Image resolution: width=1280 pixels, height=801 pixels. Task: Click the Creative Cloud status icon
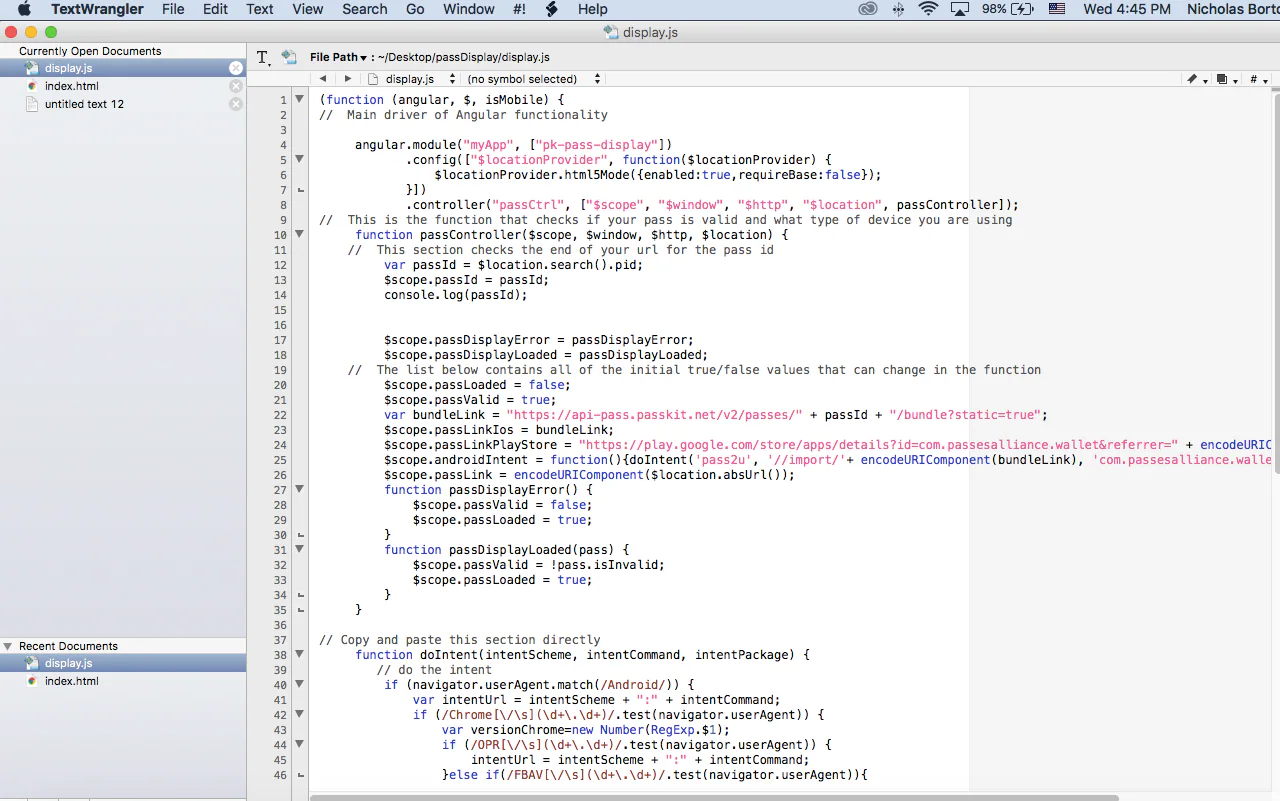click(x=868, y=9)
